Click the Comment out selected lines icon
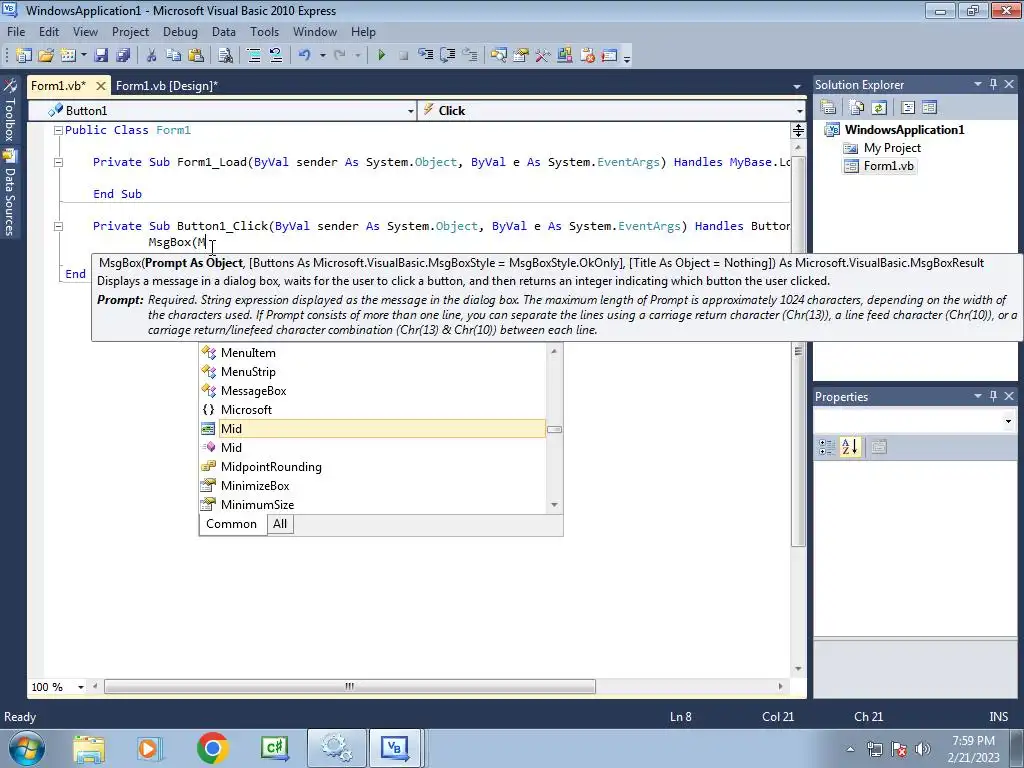This screenshot has width=1024, height=768. point(254,56)
